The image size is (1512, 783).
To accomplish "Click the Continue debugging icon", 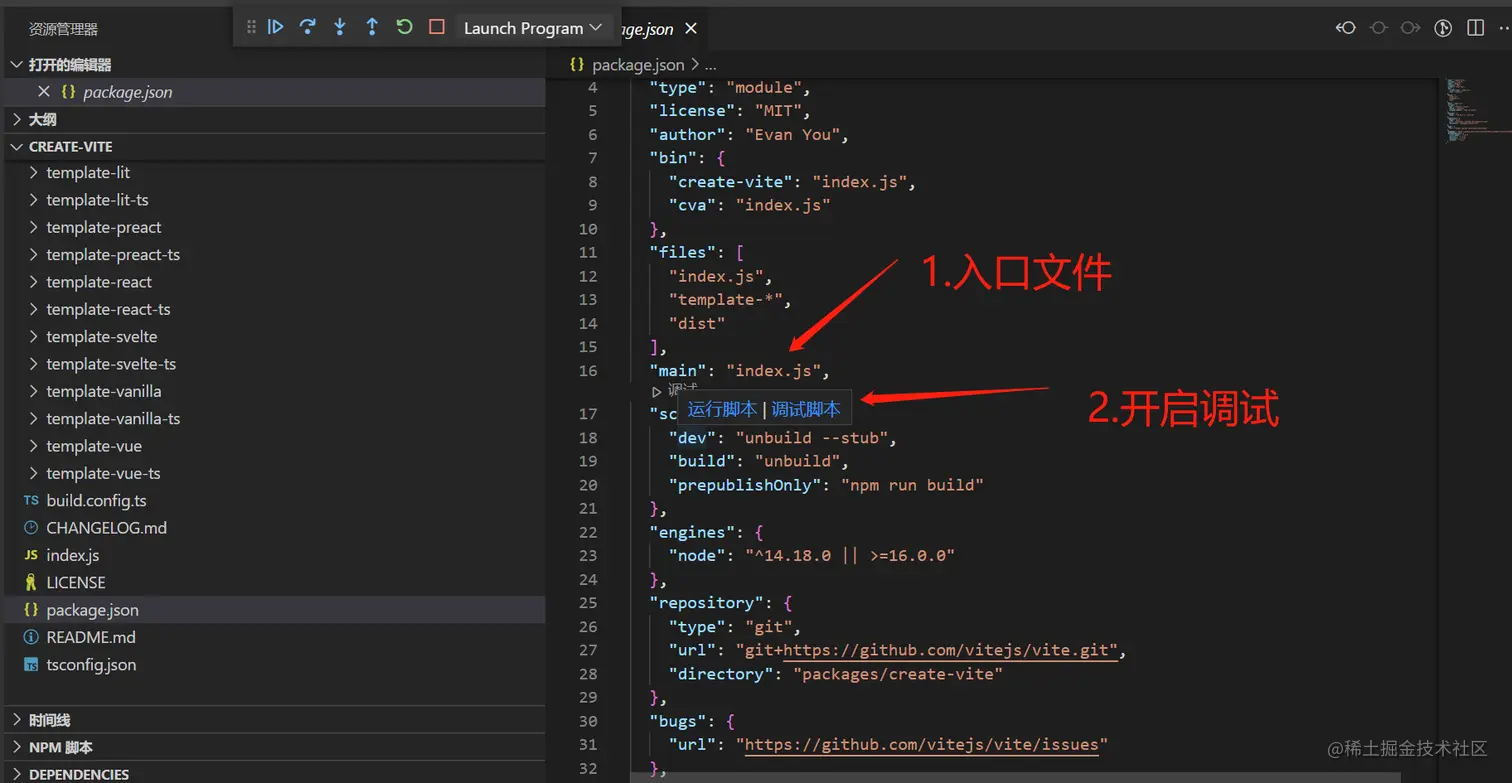I will (x=276, y=27).
